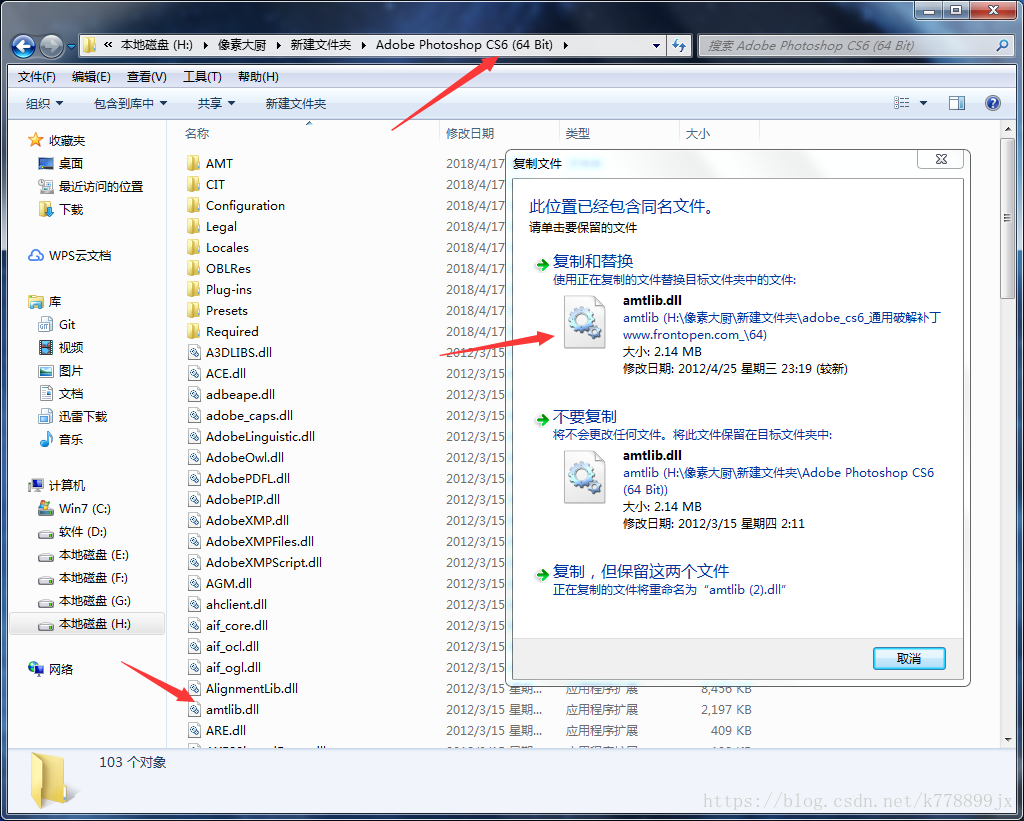This screenshot has height=821, width=1024.
Task: Expand arrow after 本地磁盘 (H:) breadcrumb
Action: [x=205, y=45]
